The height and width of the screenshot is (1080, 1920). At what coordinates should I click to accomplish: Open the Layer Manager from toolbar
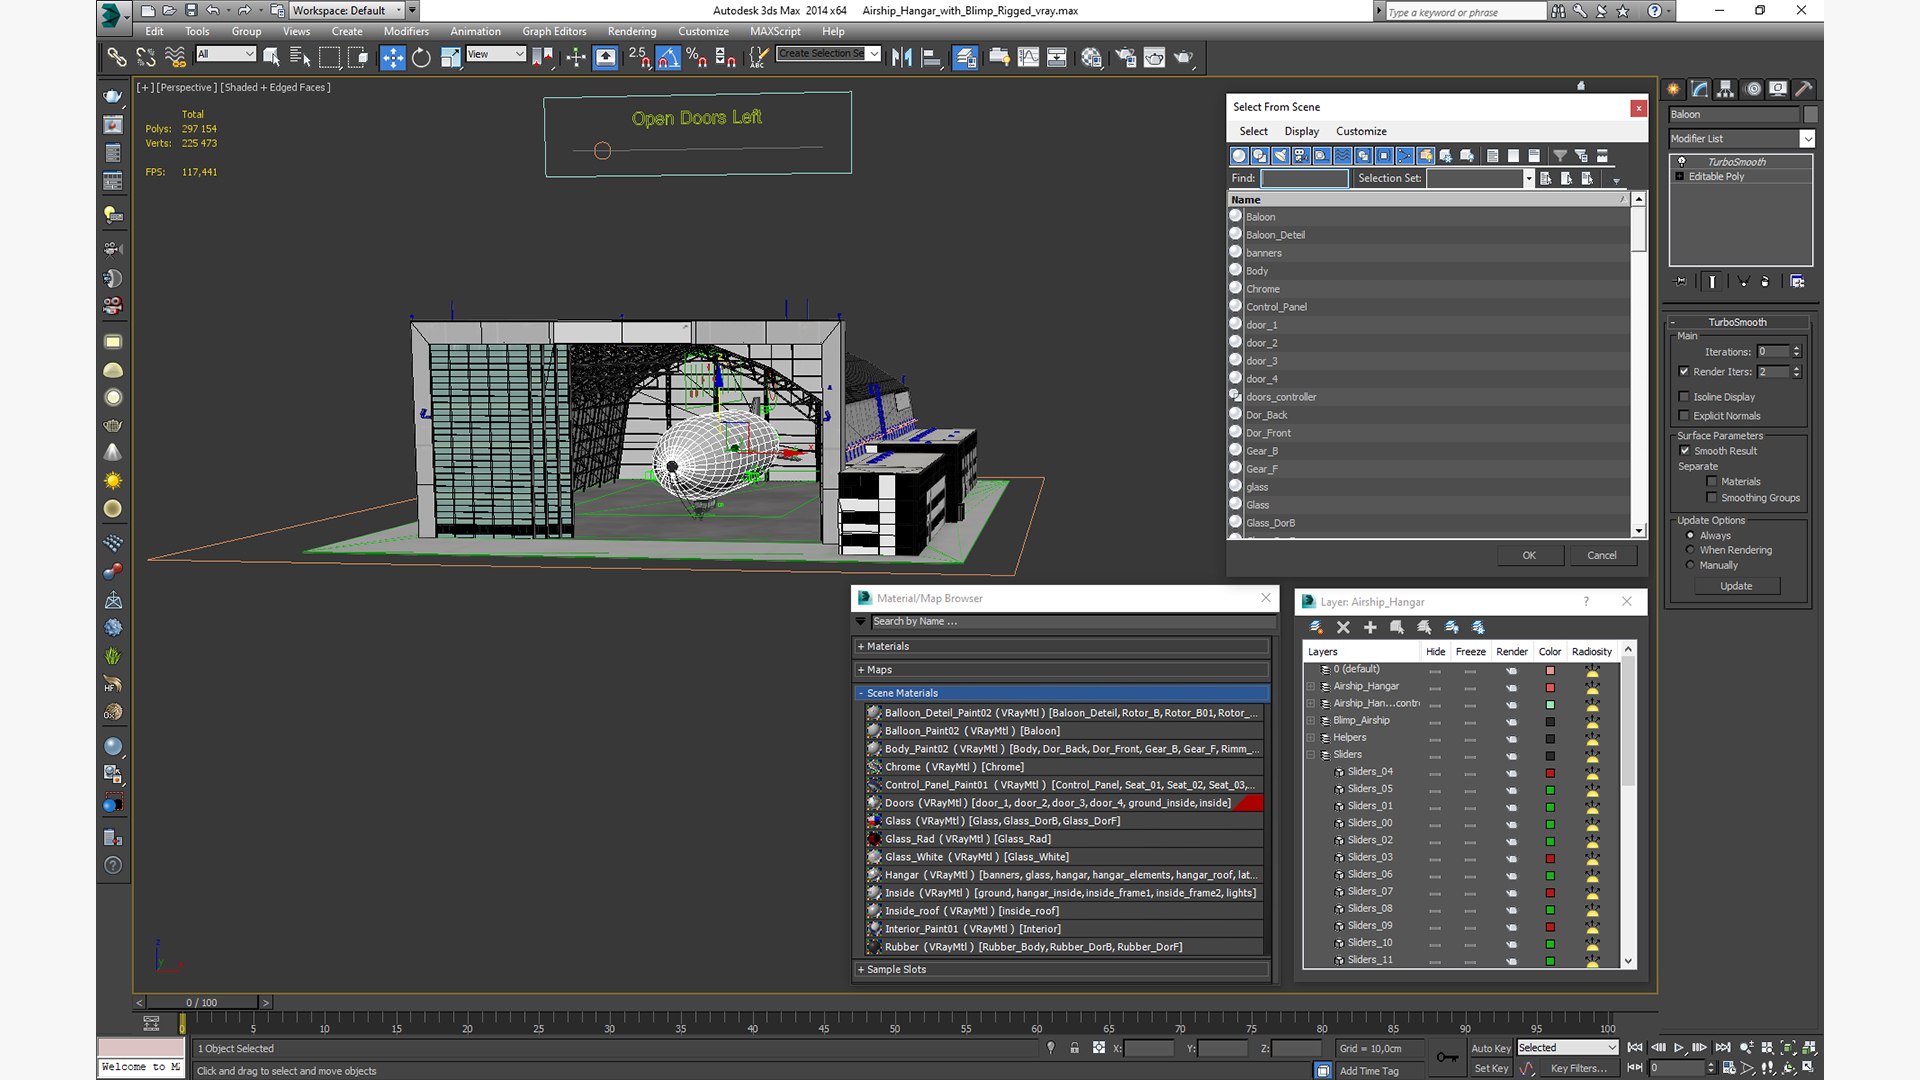[965, 57]
